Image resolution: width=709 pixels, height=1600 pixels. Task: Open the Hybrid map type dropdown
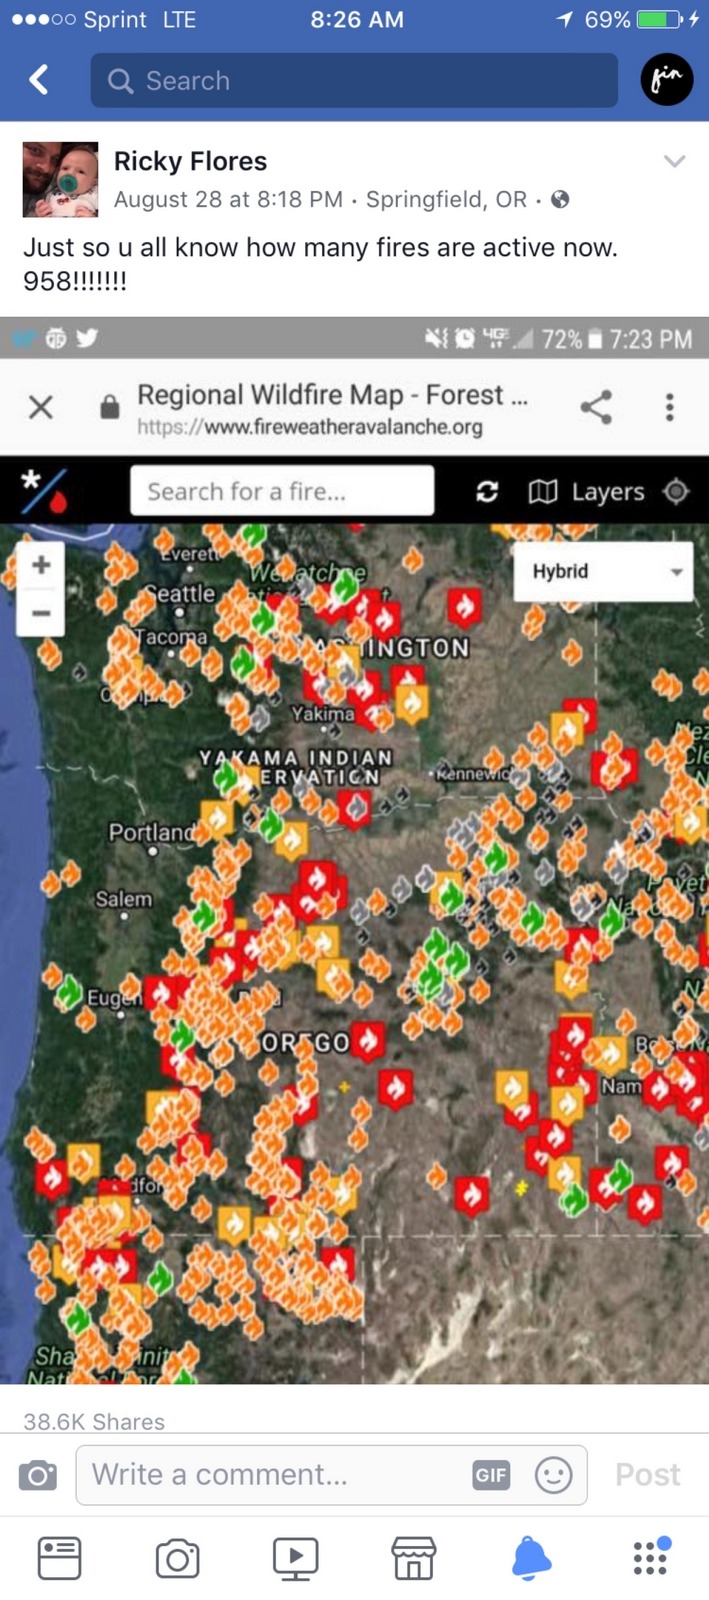[x=603, y=571]
